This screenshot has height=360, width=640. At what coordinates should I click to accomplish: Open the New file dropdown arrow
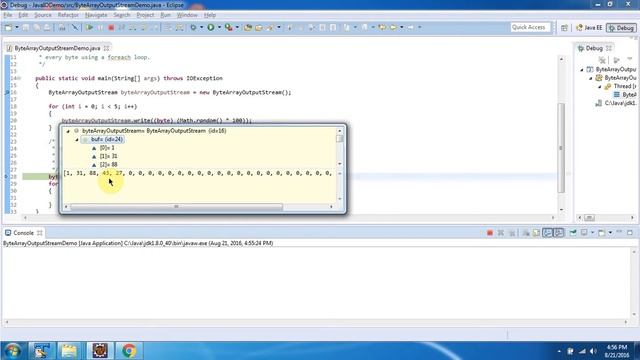(17, 27)
